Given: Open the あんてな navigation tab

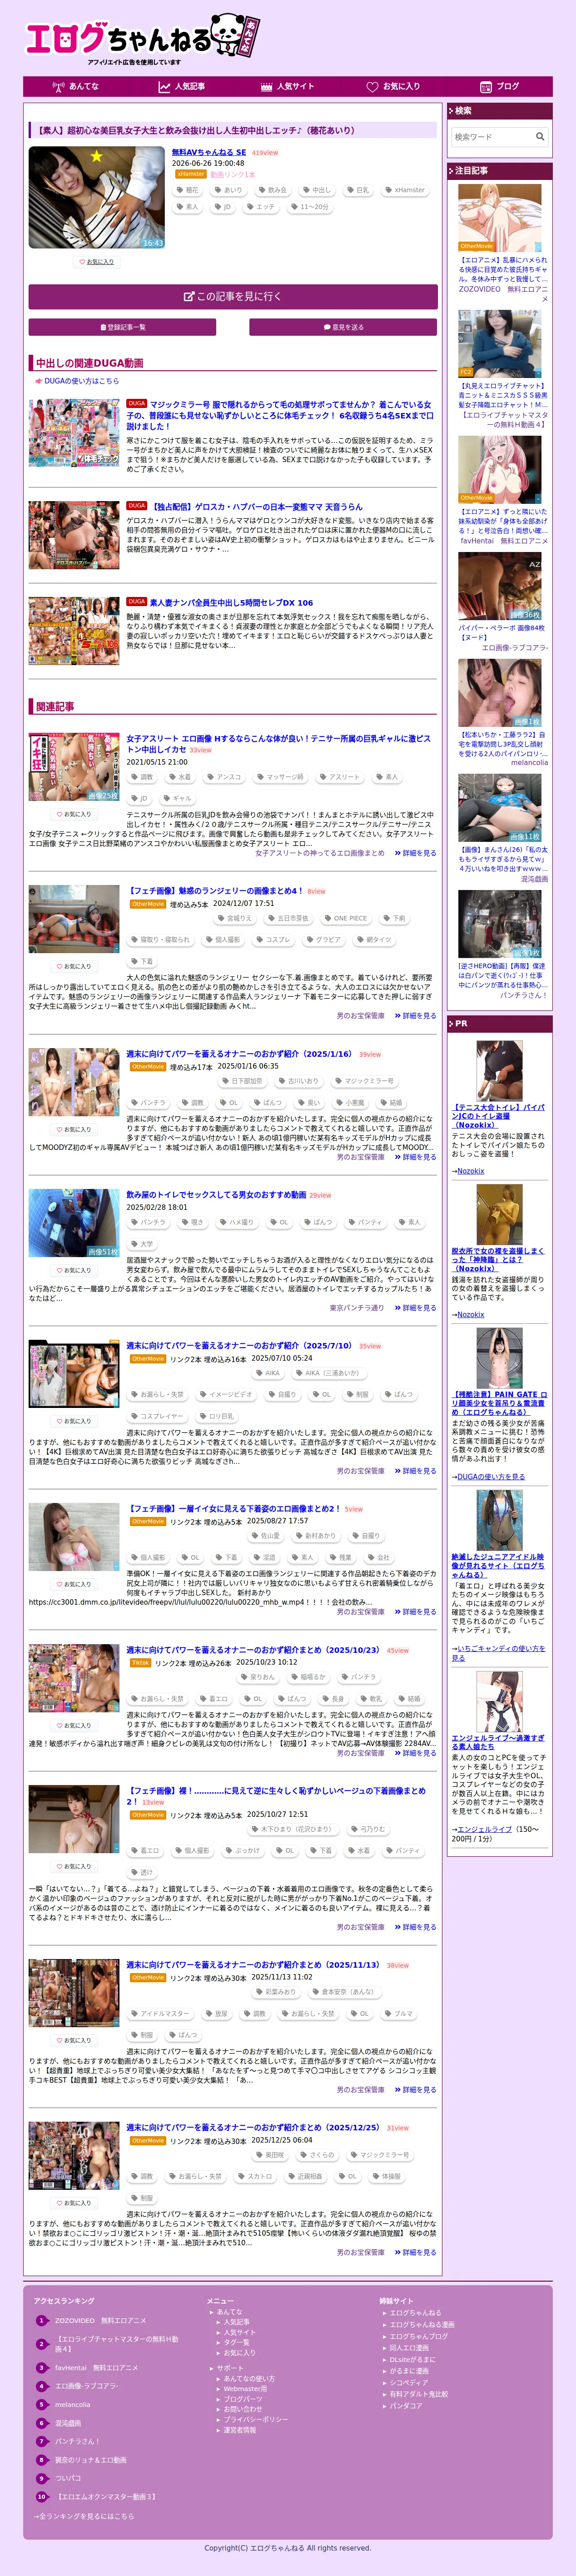Looking at the screenshot, I should (76, 87).
